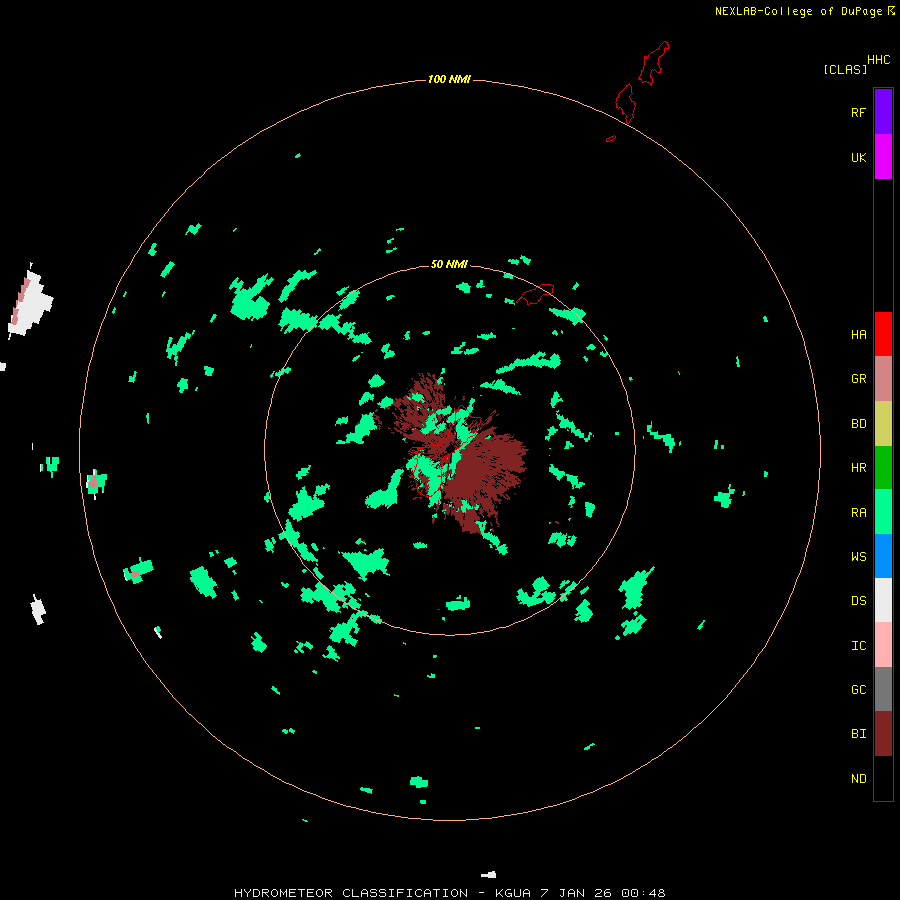Click the RF legend label

[x=858, y=112]
